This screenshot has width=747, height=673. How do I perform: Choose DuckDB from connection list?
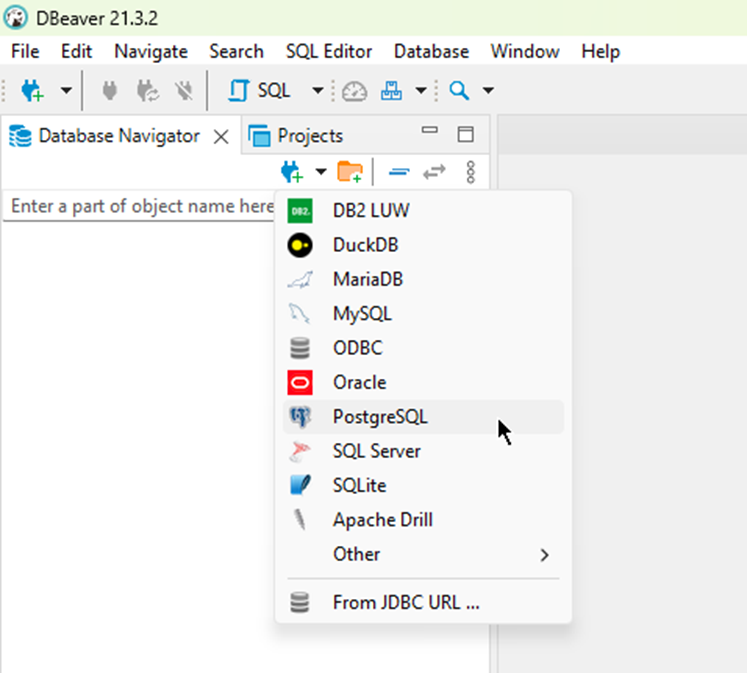(424, 245)
